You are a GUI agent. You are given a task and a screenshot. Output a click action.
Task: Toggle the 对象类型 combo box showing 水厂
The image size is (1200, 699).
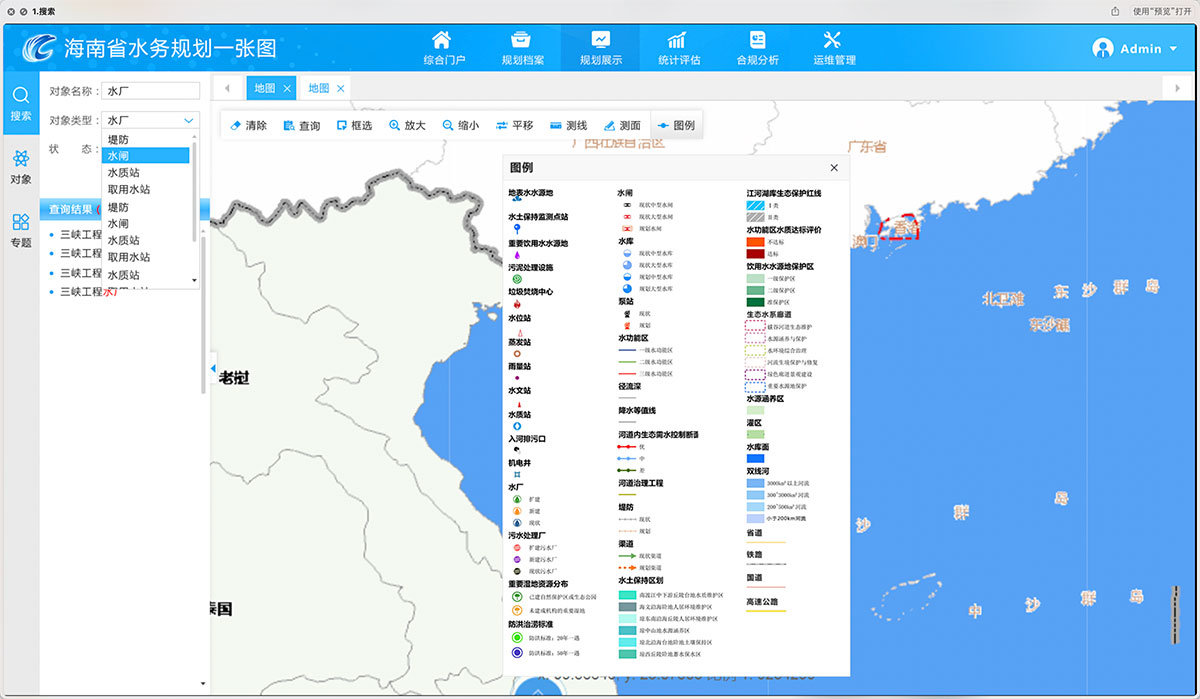[x=151, y=120]
